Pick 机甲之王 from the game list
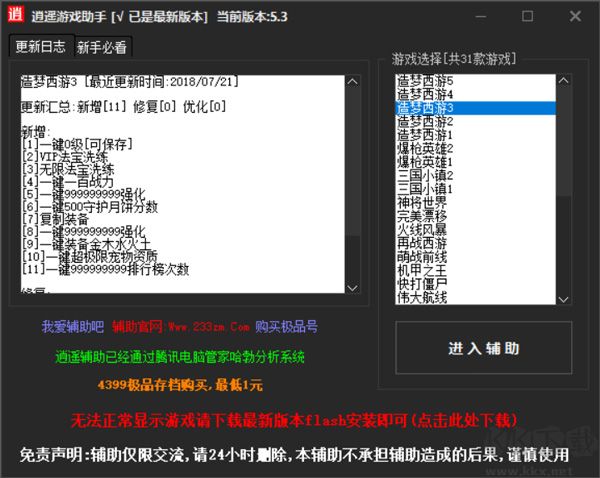 tap(424, 270)
